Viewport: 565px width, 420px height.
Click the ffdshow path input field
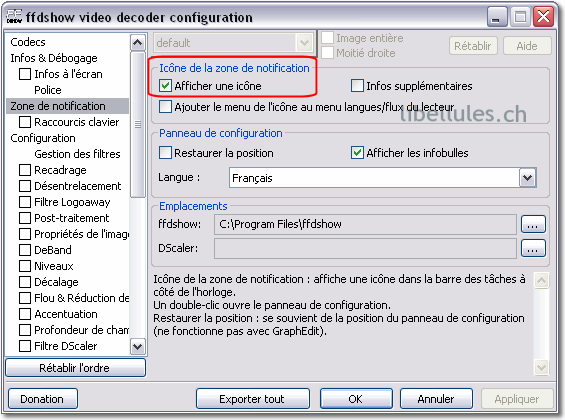coord(365,224)
